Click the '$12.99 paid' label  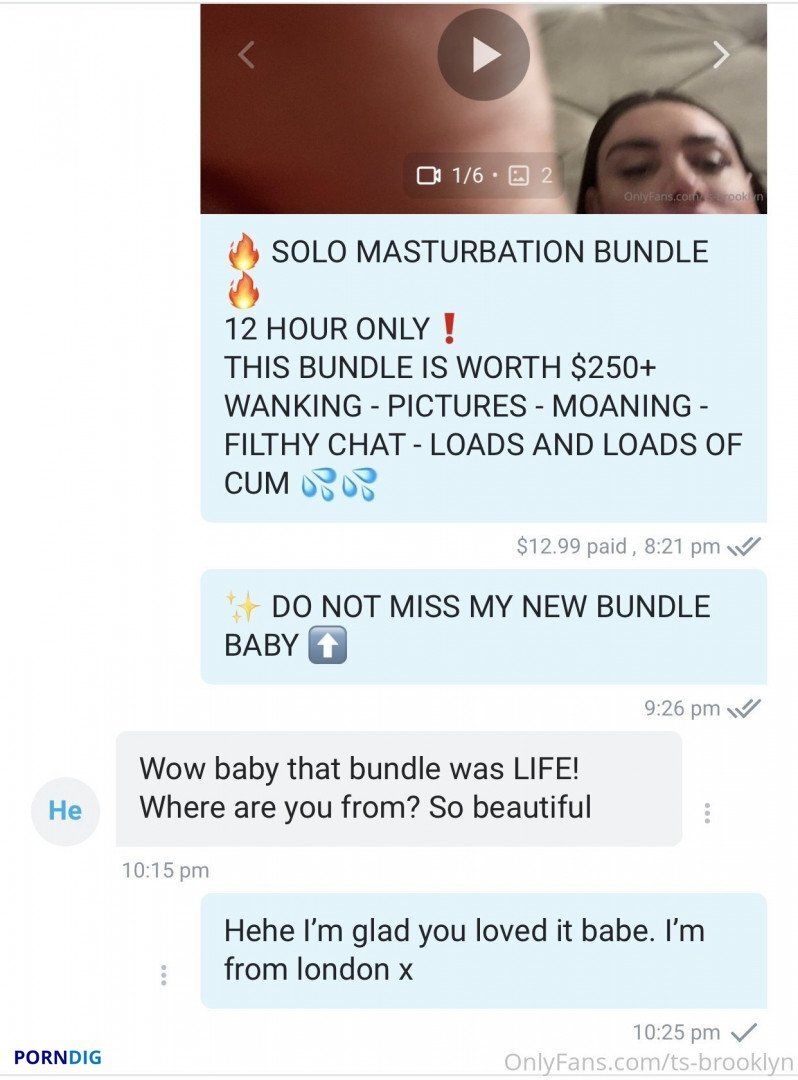pyautogui.click(x=571, y=546)
